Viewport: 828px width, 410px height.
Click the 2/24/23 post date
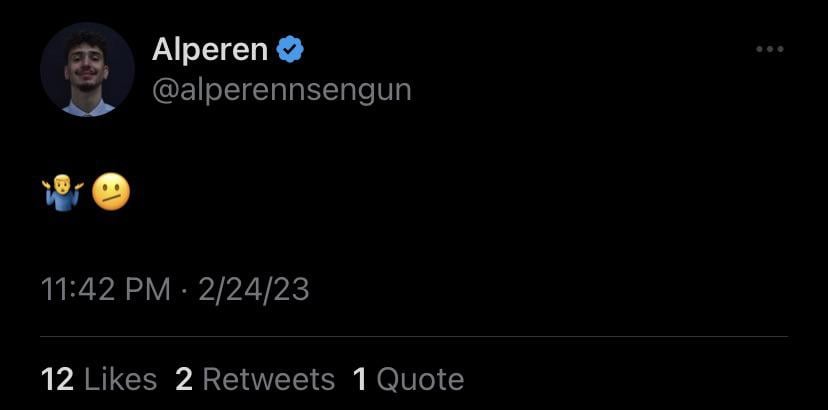(x=253, y=290)
